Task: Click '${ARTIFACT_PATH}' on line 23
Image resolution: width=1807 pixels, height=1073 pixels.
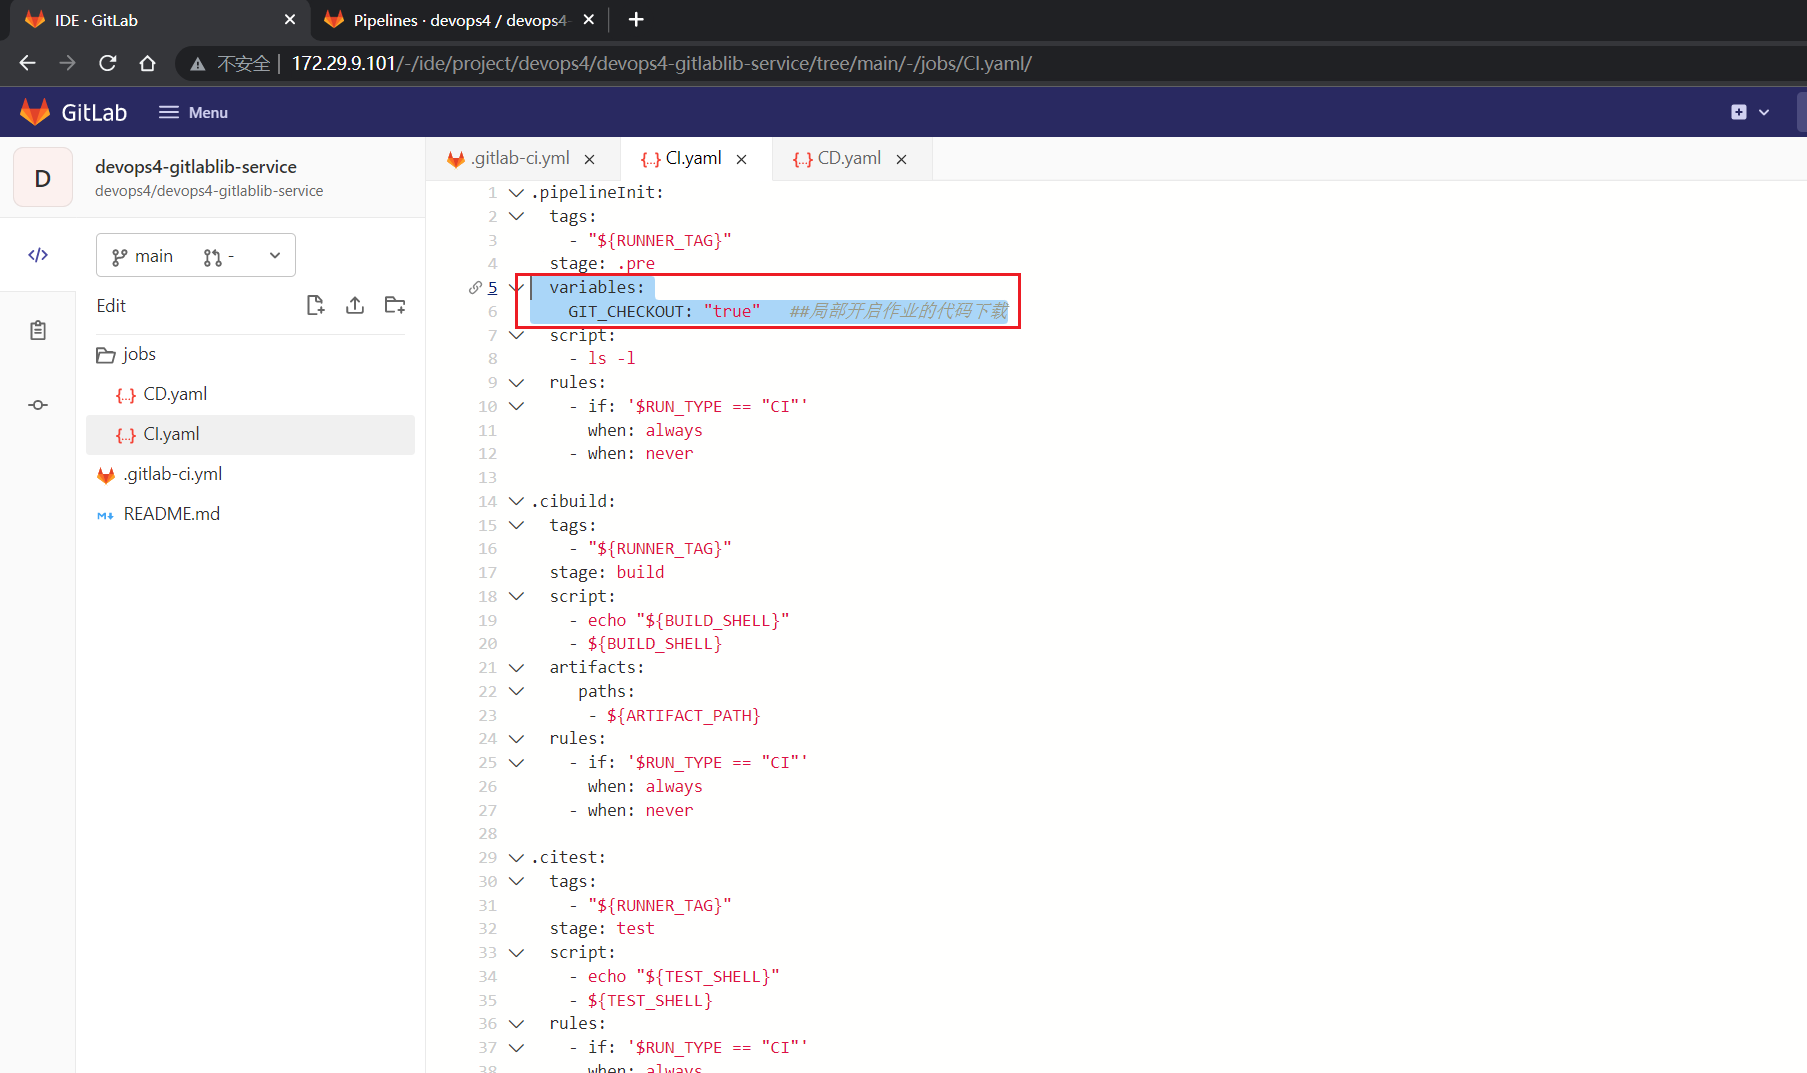Action: [x=683, y=715]
